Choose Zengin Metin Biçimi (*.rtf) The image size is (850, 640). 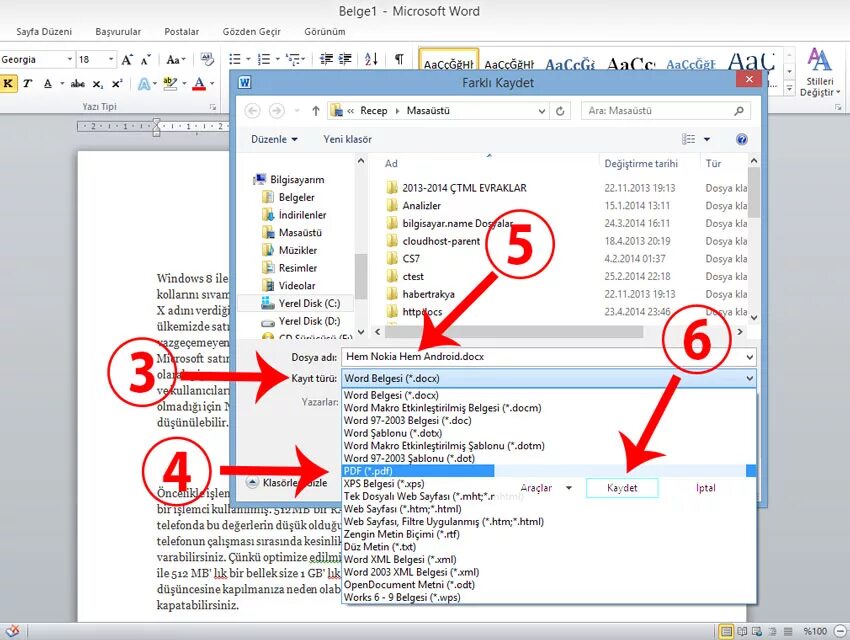tap(402, 534)
